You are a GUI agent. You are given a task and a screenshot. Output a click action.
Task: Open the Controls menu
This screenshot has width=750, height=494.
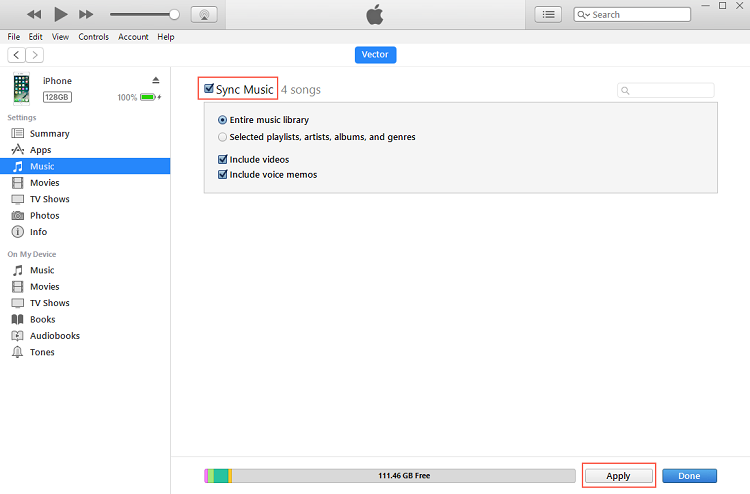(94, 37)
